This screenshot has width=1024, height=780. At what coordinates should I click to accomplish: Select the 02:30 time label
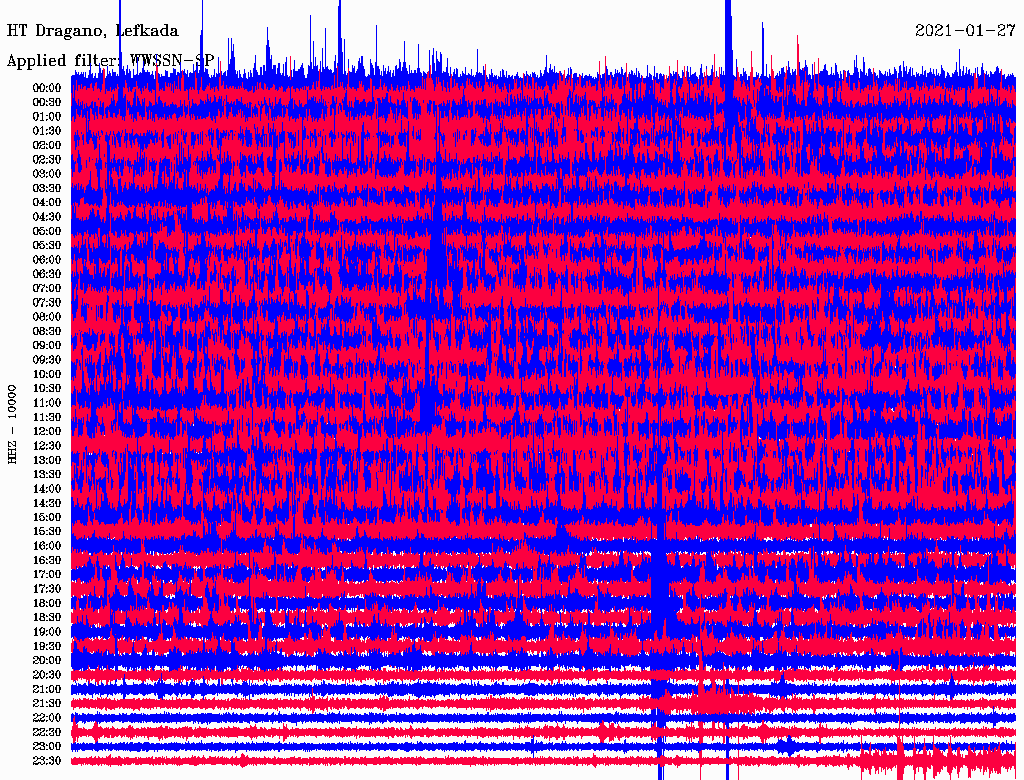(x=47, y=159)
